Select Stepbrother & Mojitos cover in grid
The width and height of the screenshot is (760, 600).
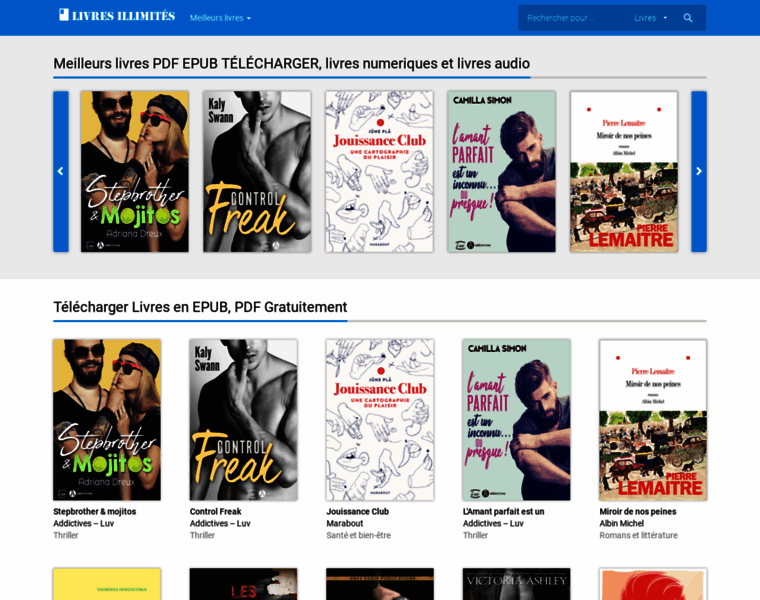pyautogui.click(x=107, y=420)
